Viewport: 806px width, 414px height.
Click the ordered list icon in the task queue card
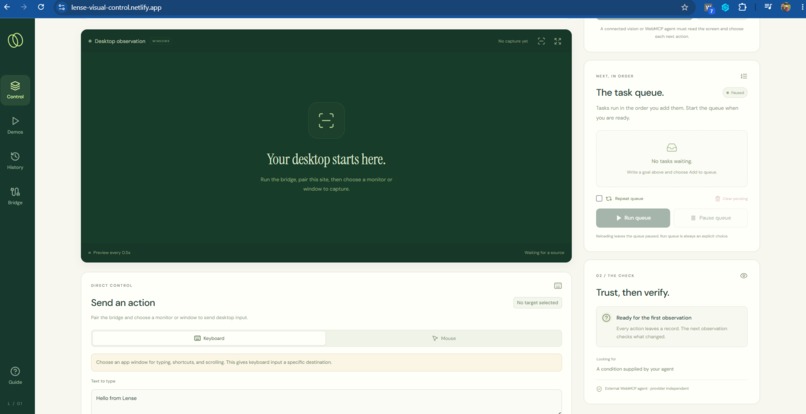[744, 76]
